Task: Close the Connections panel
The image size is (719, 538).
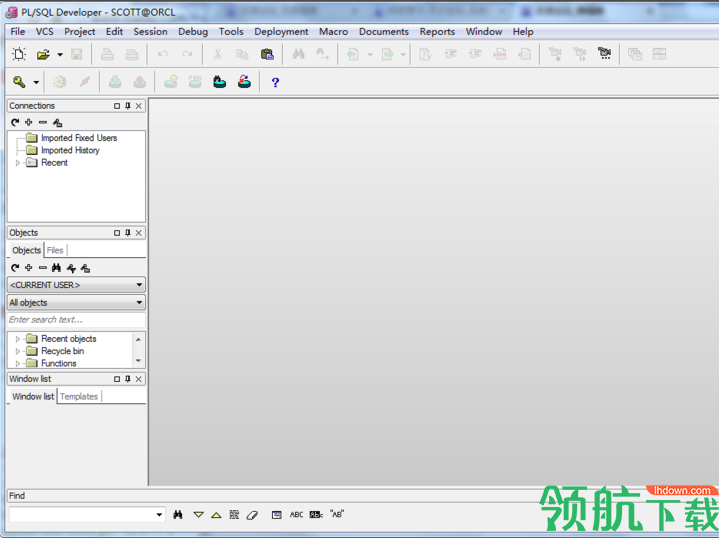Action: coord(138,106)
